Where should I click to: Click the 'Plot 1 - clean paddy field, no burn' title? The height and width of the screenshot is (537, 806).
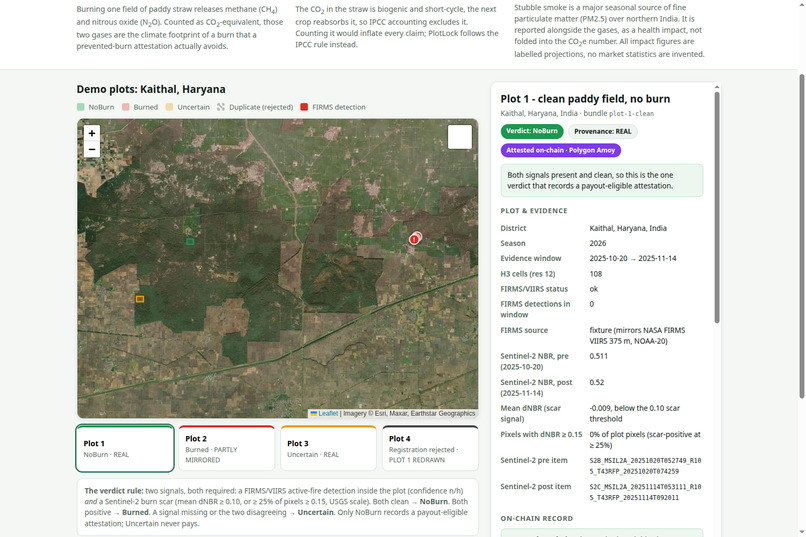tap(585, 99)
